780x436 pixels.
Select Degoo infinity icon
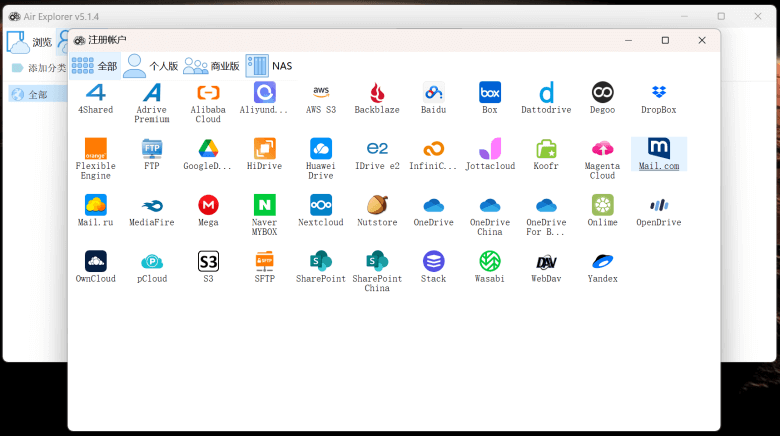point(602,93)
